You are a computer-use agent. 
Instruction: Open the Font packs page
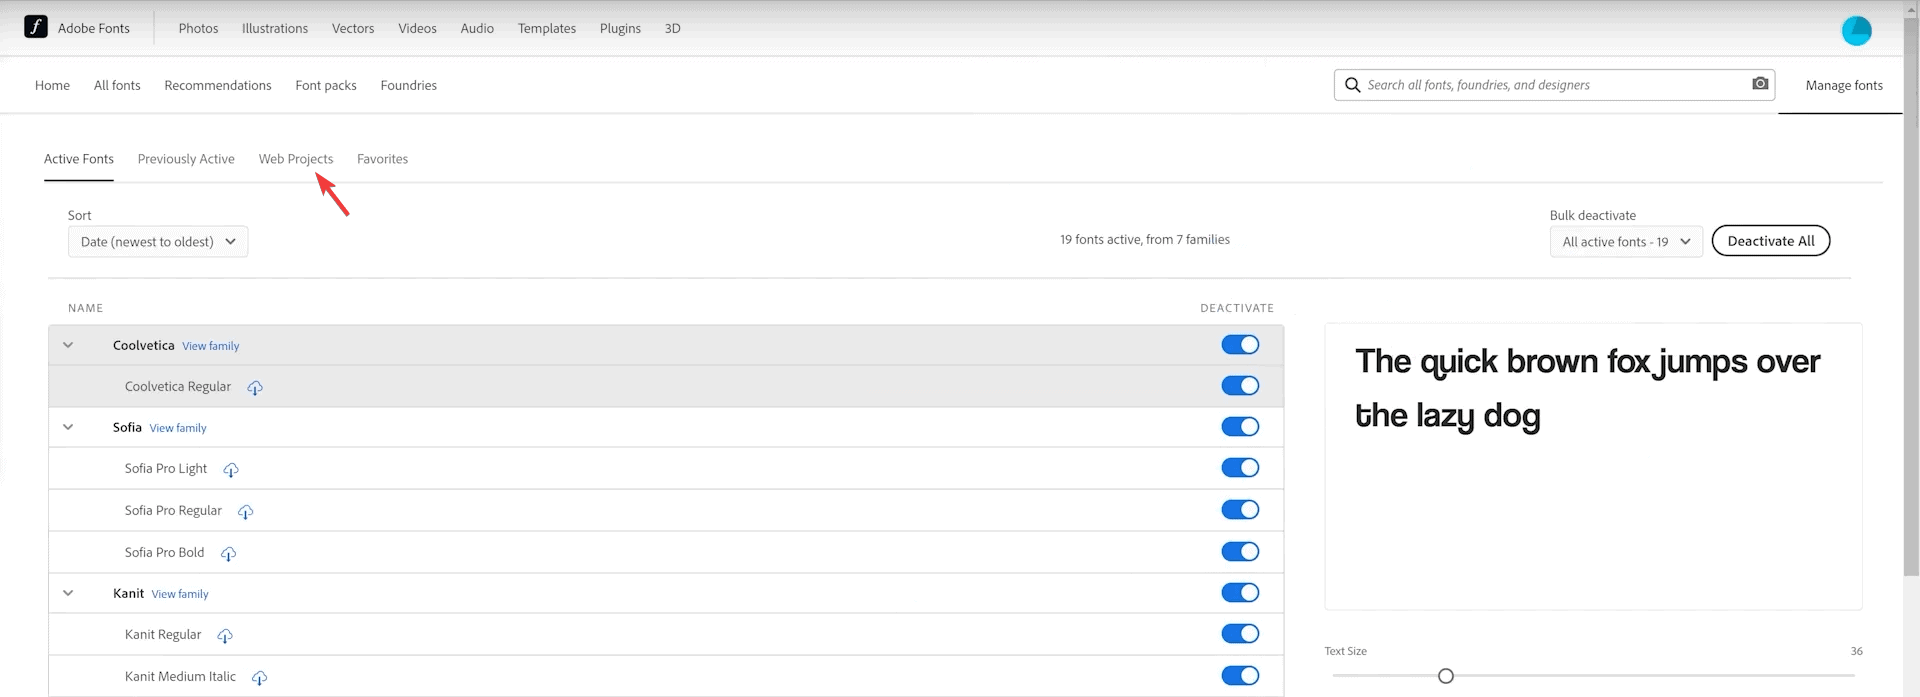[326, 86]
